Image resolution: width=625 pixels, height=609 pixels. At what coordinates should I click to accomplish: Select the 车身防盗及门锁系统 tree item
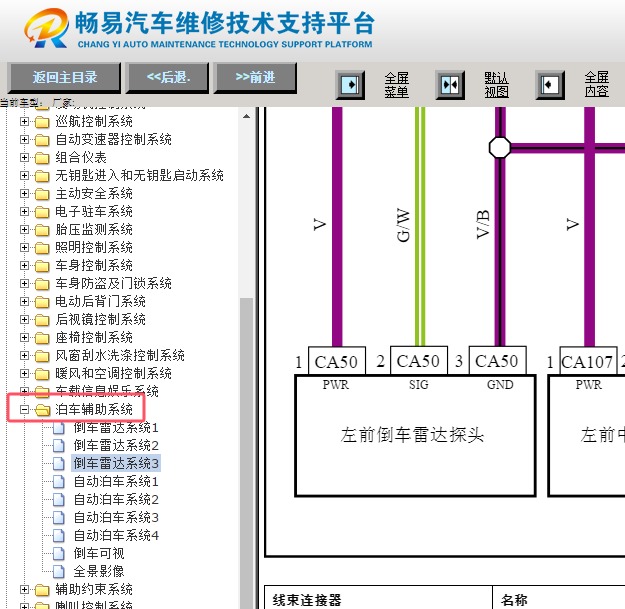point(113,283)
